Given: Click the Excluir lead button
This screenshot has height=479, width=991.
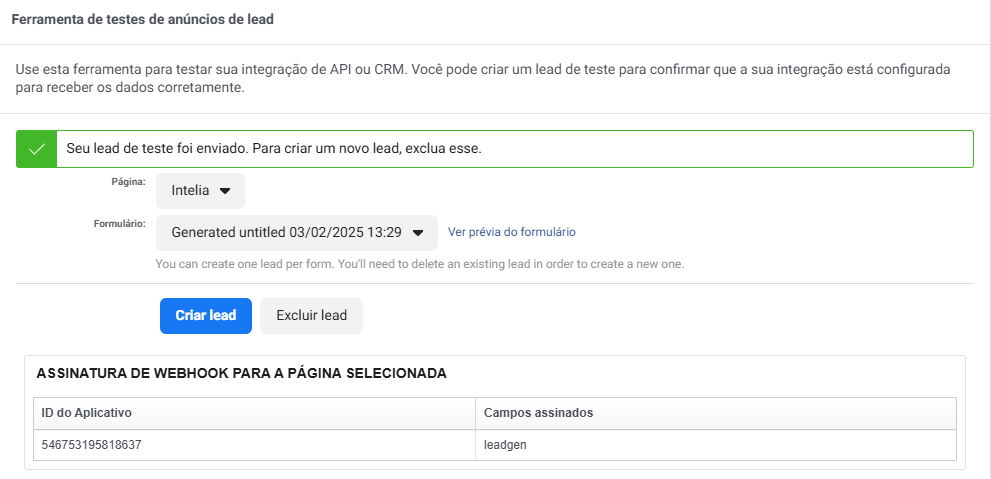Looking at the screenshot, I should point(312,315).
